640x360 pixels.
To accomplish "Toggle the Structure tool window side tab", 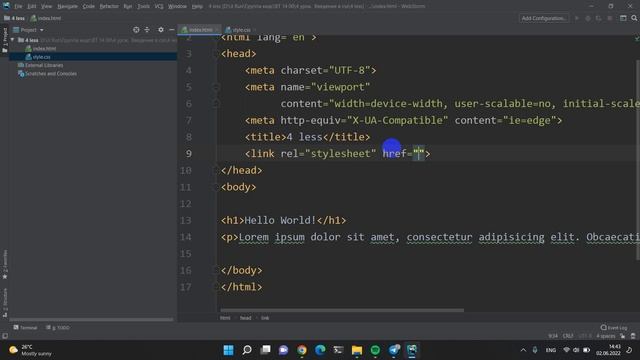I will 4,303.
